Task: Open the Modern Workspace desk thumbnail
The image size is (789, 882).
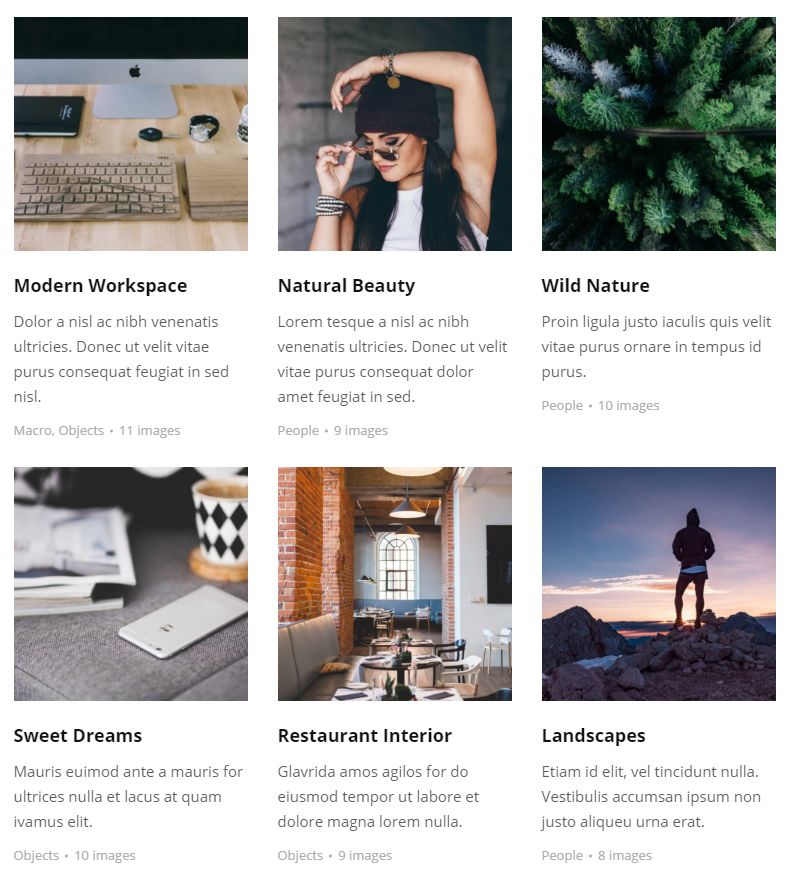Action: [x=130, y=134]
